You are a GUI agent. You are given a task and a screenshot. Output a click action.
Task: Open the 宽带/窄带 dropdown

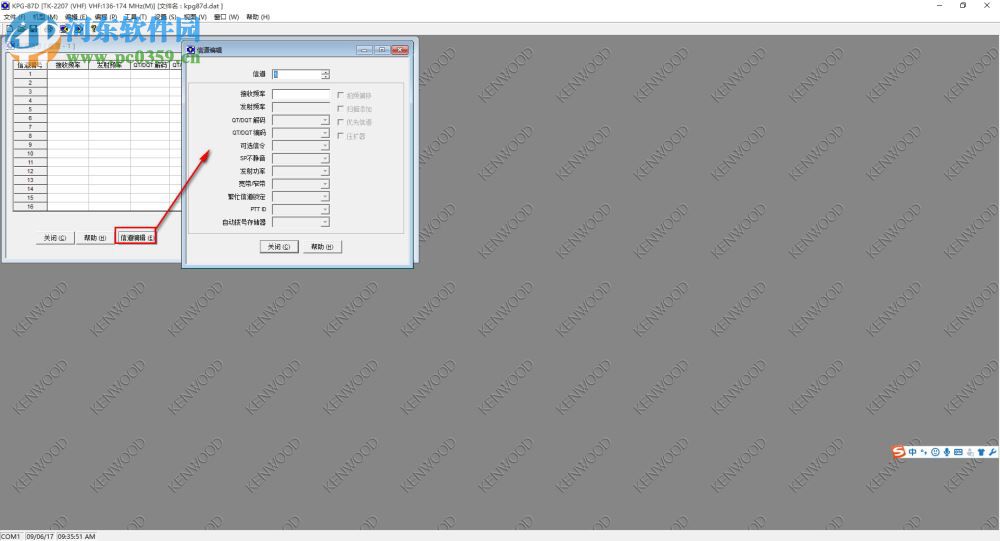[x=325, y=184]
